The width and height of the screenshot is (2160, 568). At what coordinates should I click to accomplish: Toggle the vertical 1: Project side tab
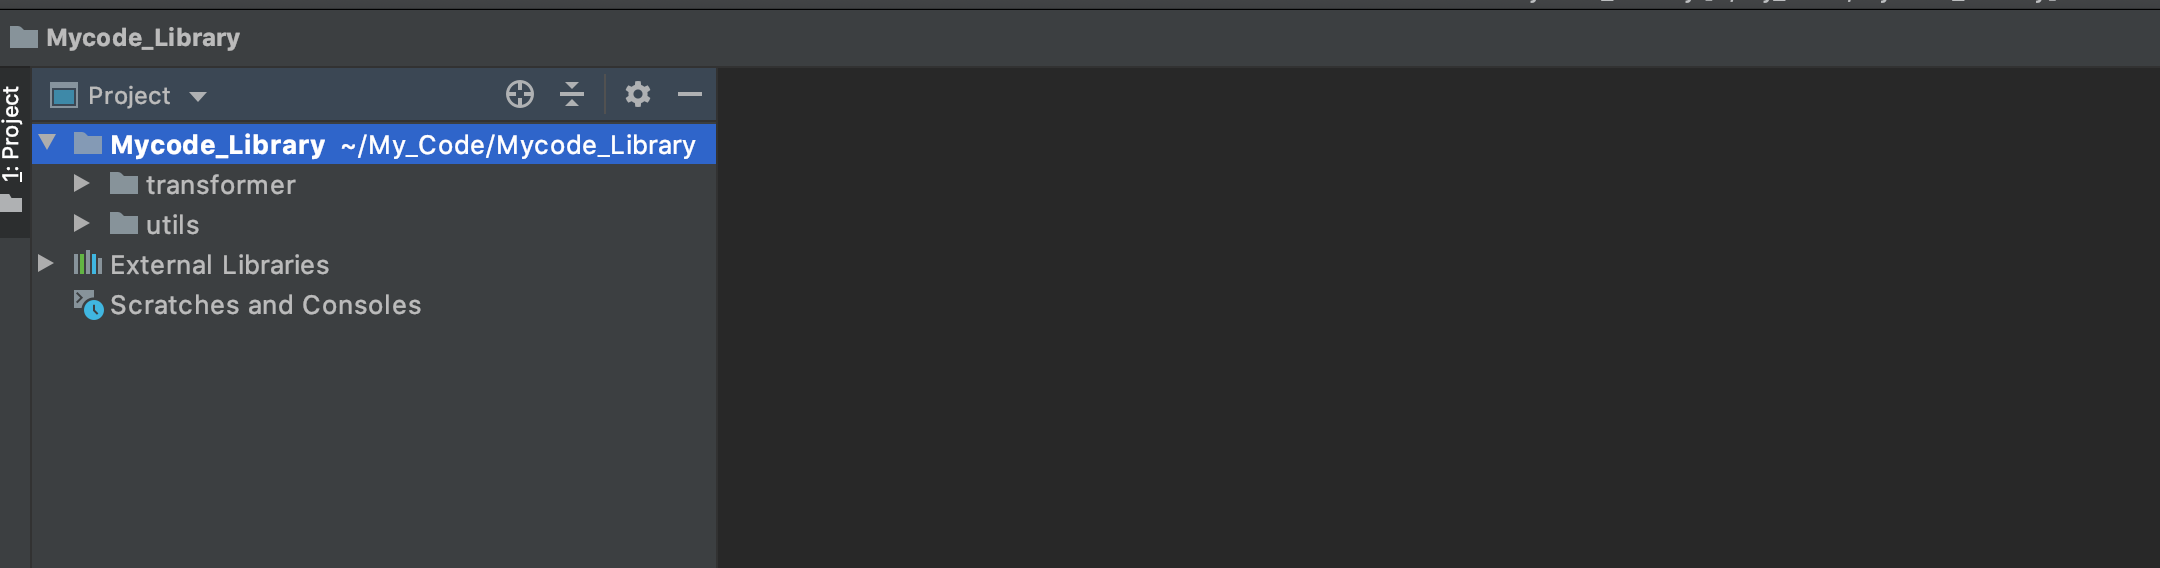click(x=12, y=150)
